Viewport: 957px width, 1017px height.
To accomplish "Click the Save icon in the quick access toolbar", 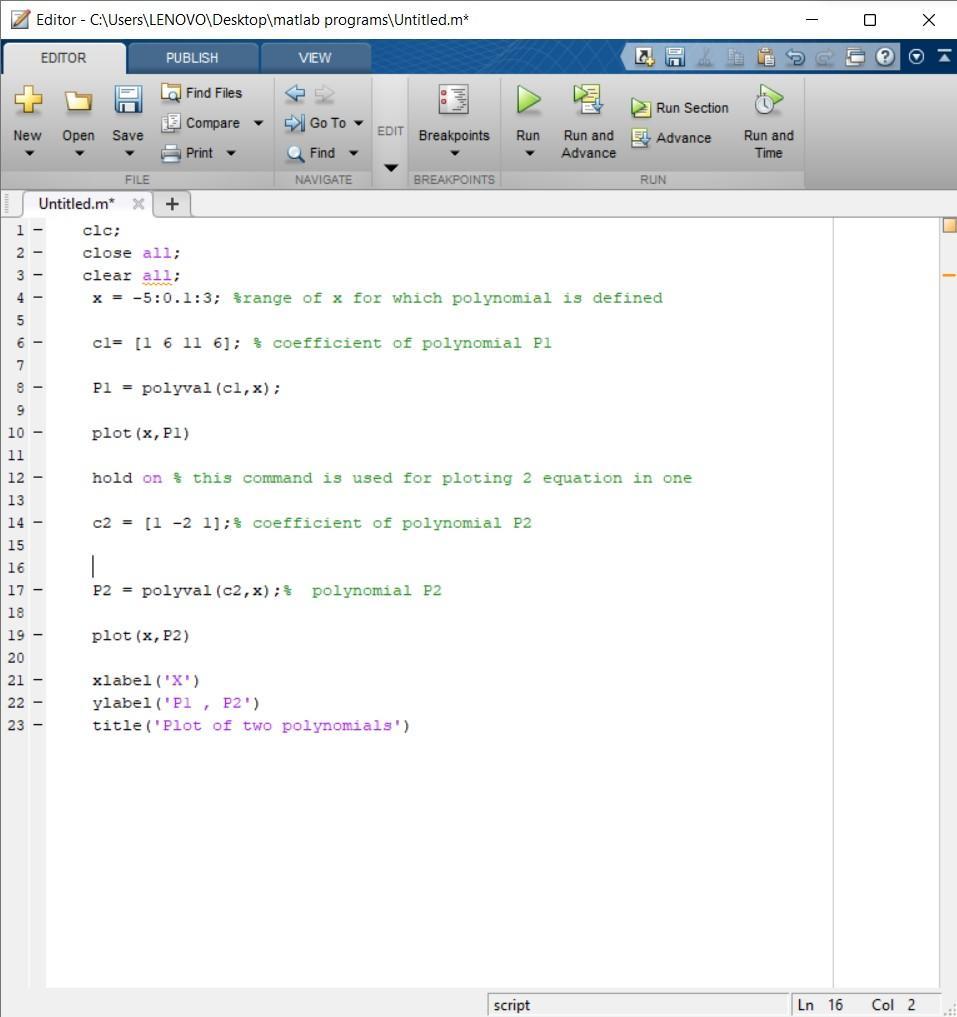I will pos(675,57).
